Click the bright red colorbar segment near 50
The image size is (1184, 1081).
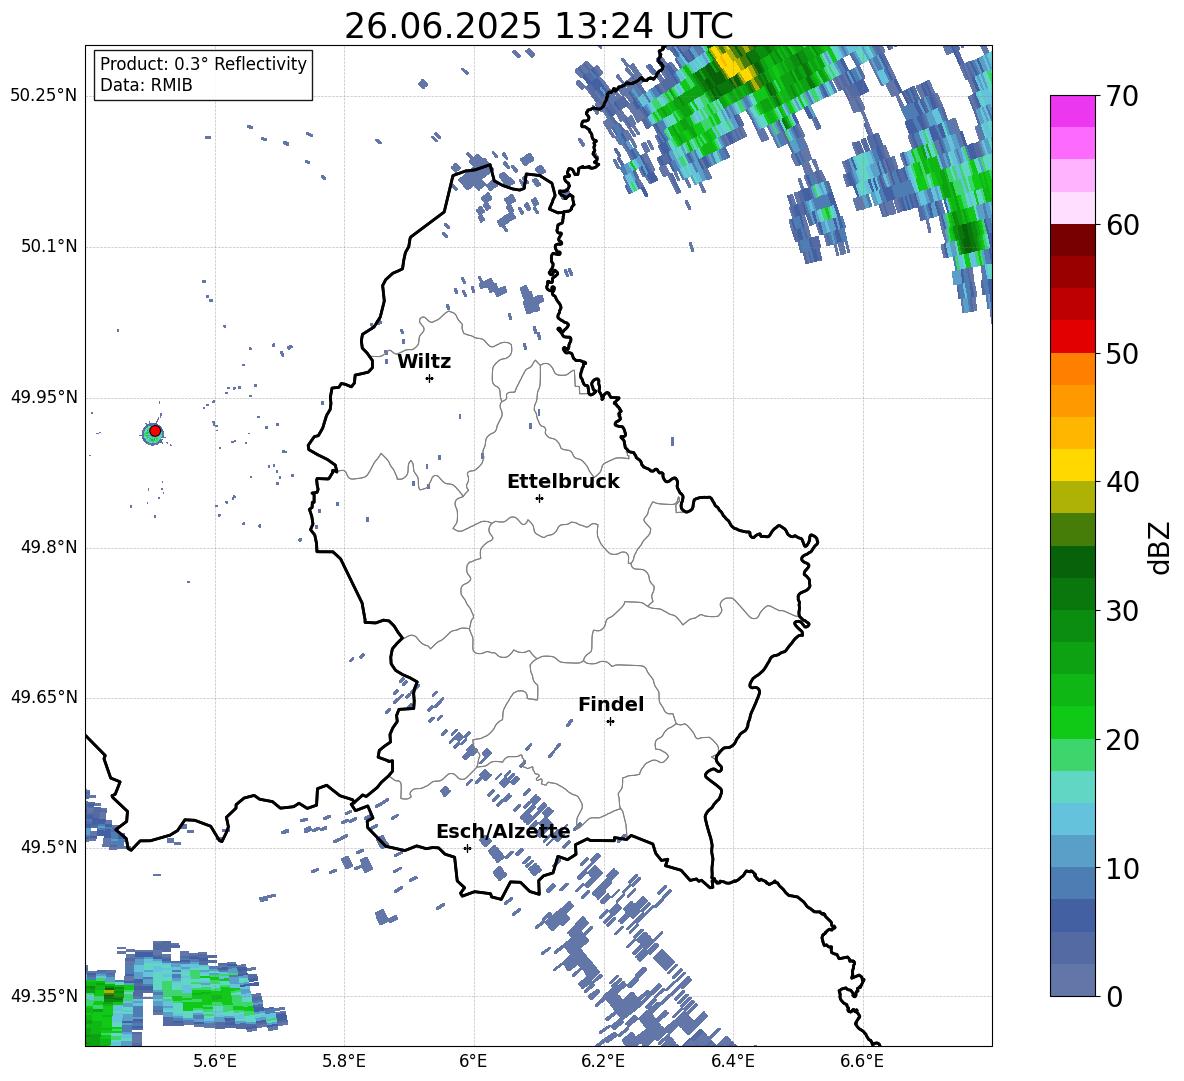coord(1072,337)
